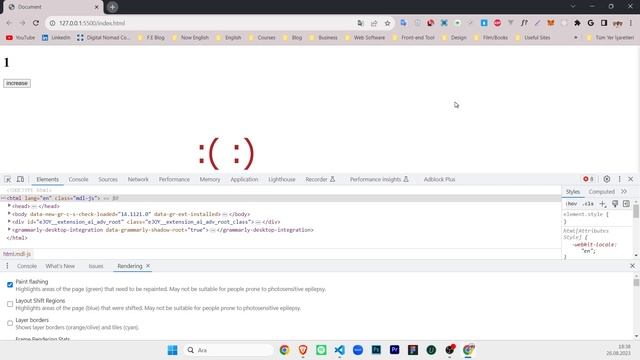Click the translate icon in address bar
The width and height of the screenshot is (640, 360).
coord(360,23)
